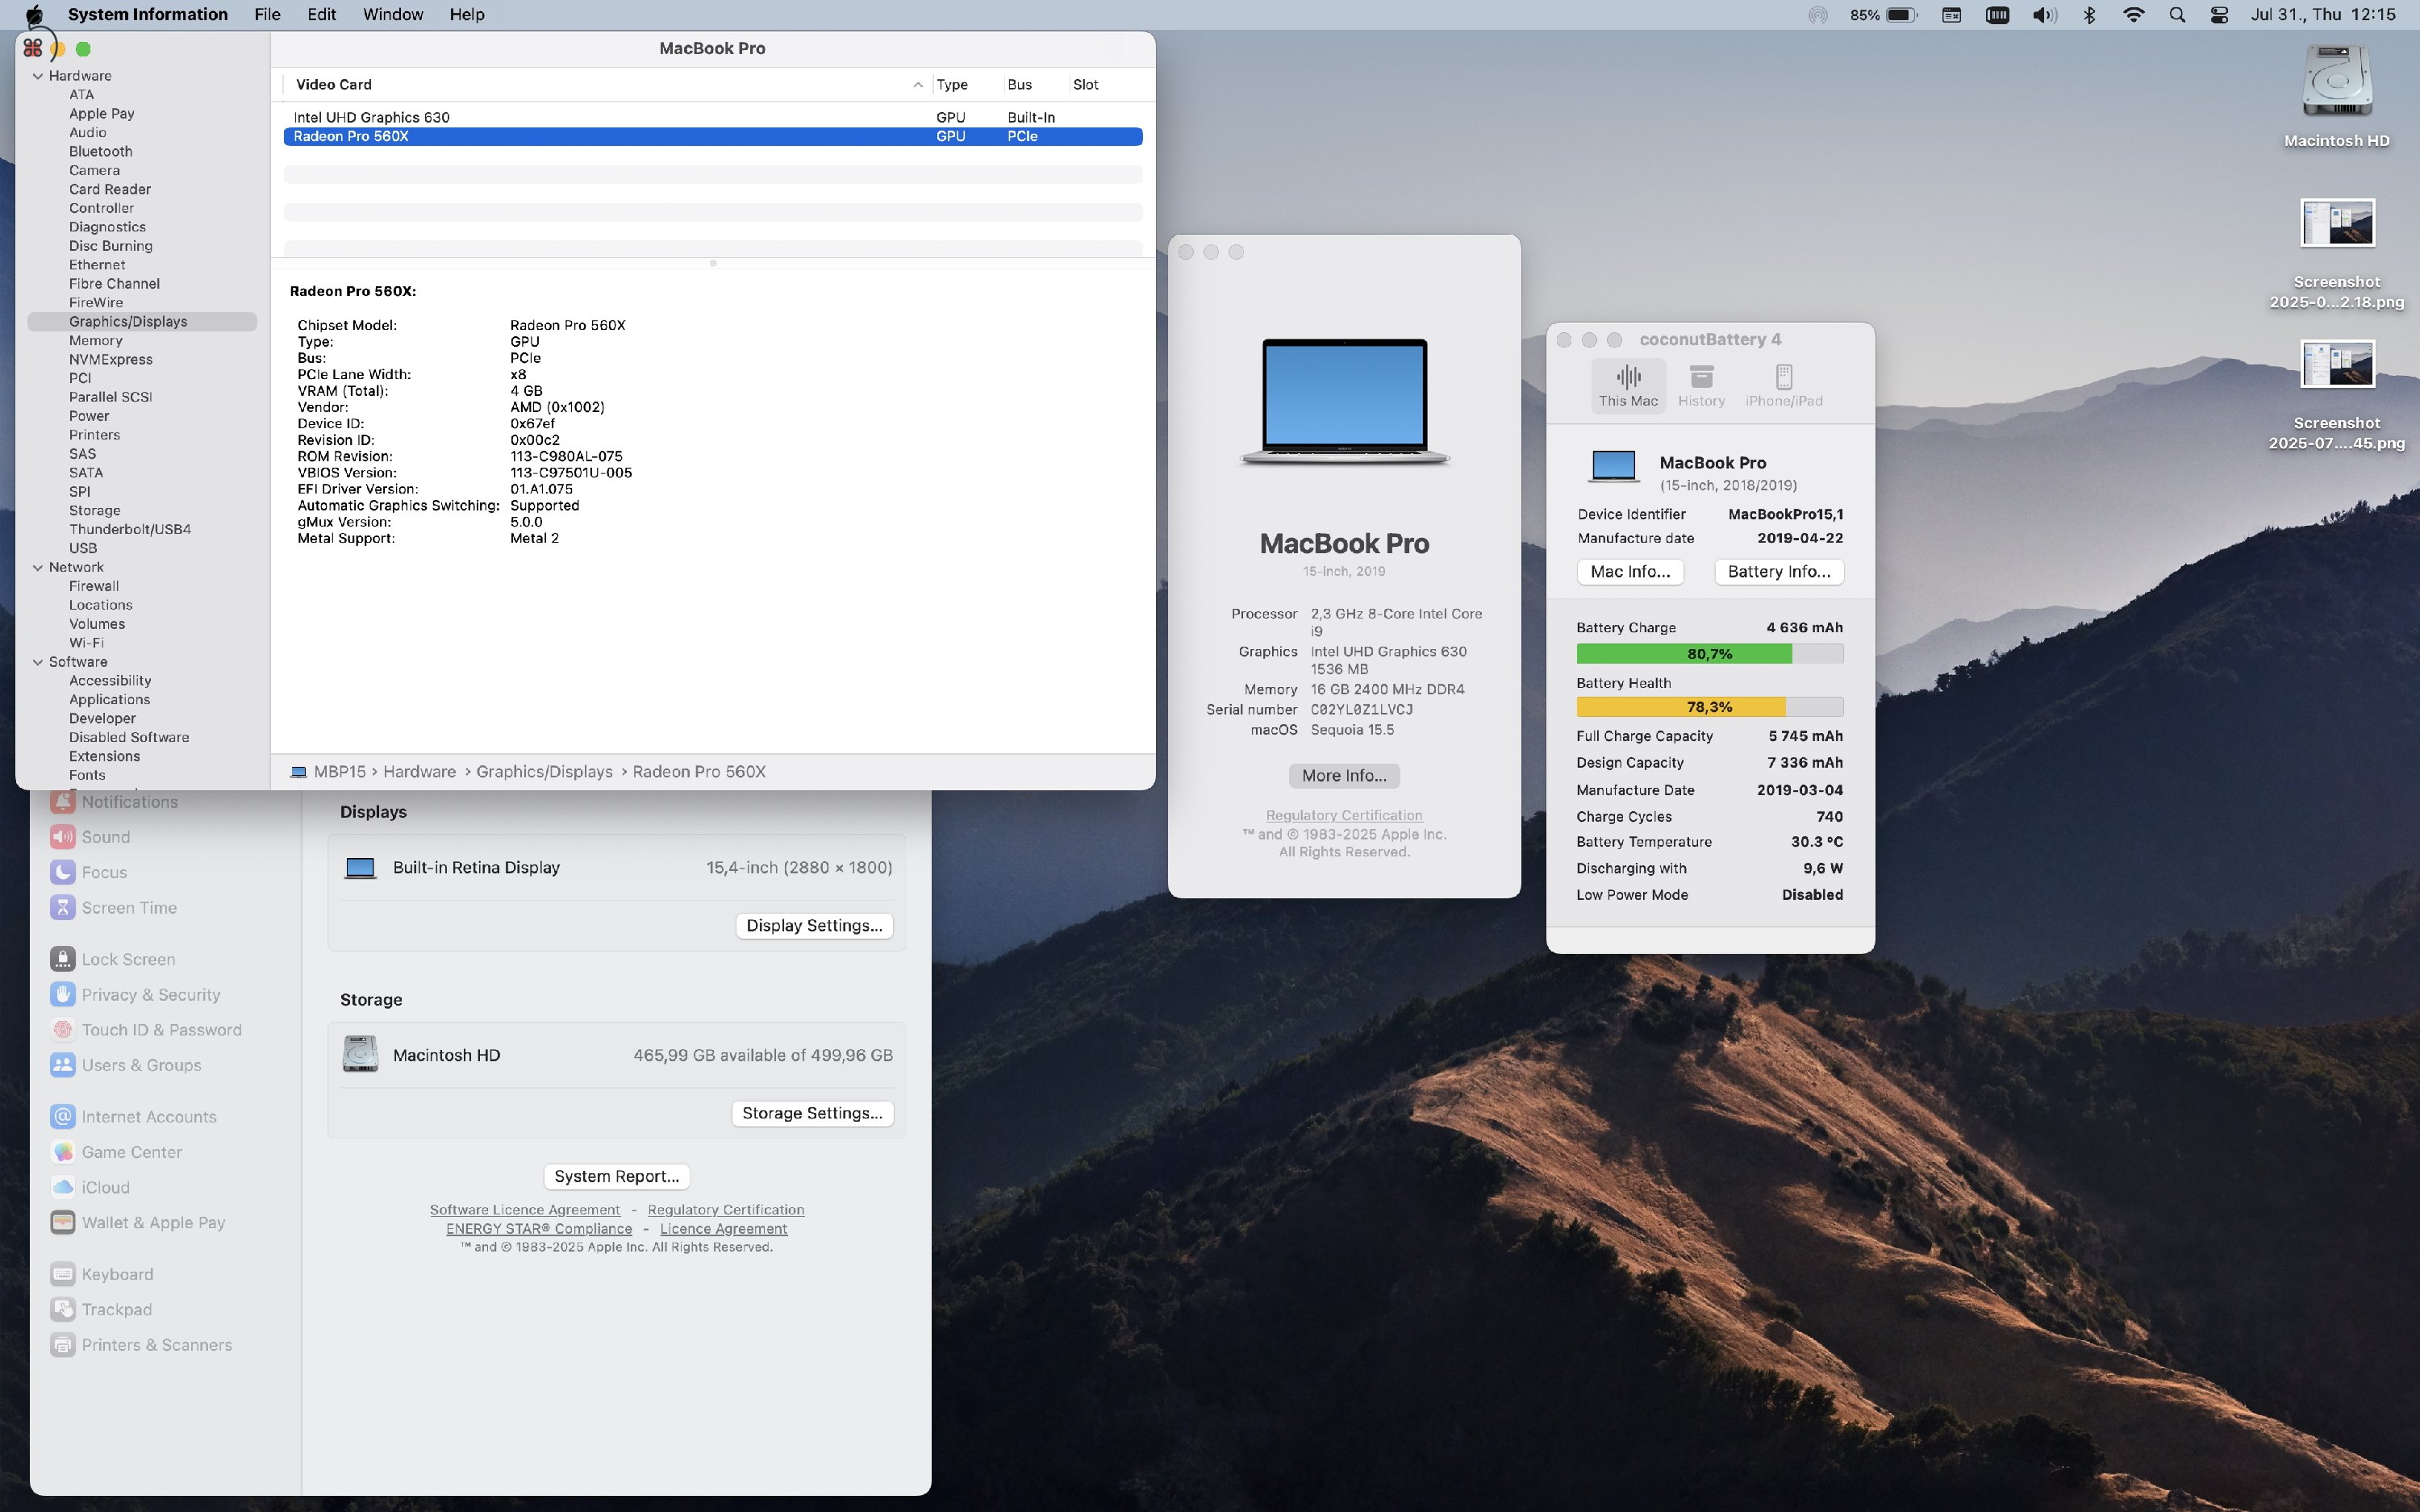Click the Battery Health 78,3% bar
This screenshot has width=2420, height=1512.
(1709, 707)
